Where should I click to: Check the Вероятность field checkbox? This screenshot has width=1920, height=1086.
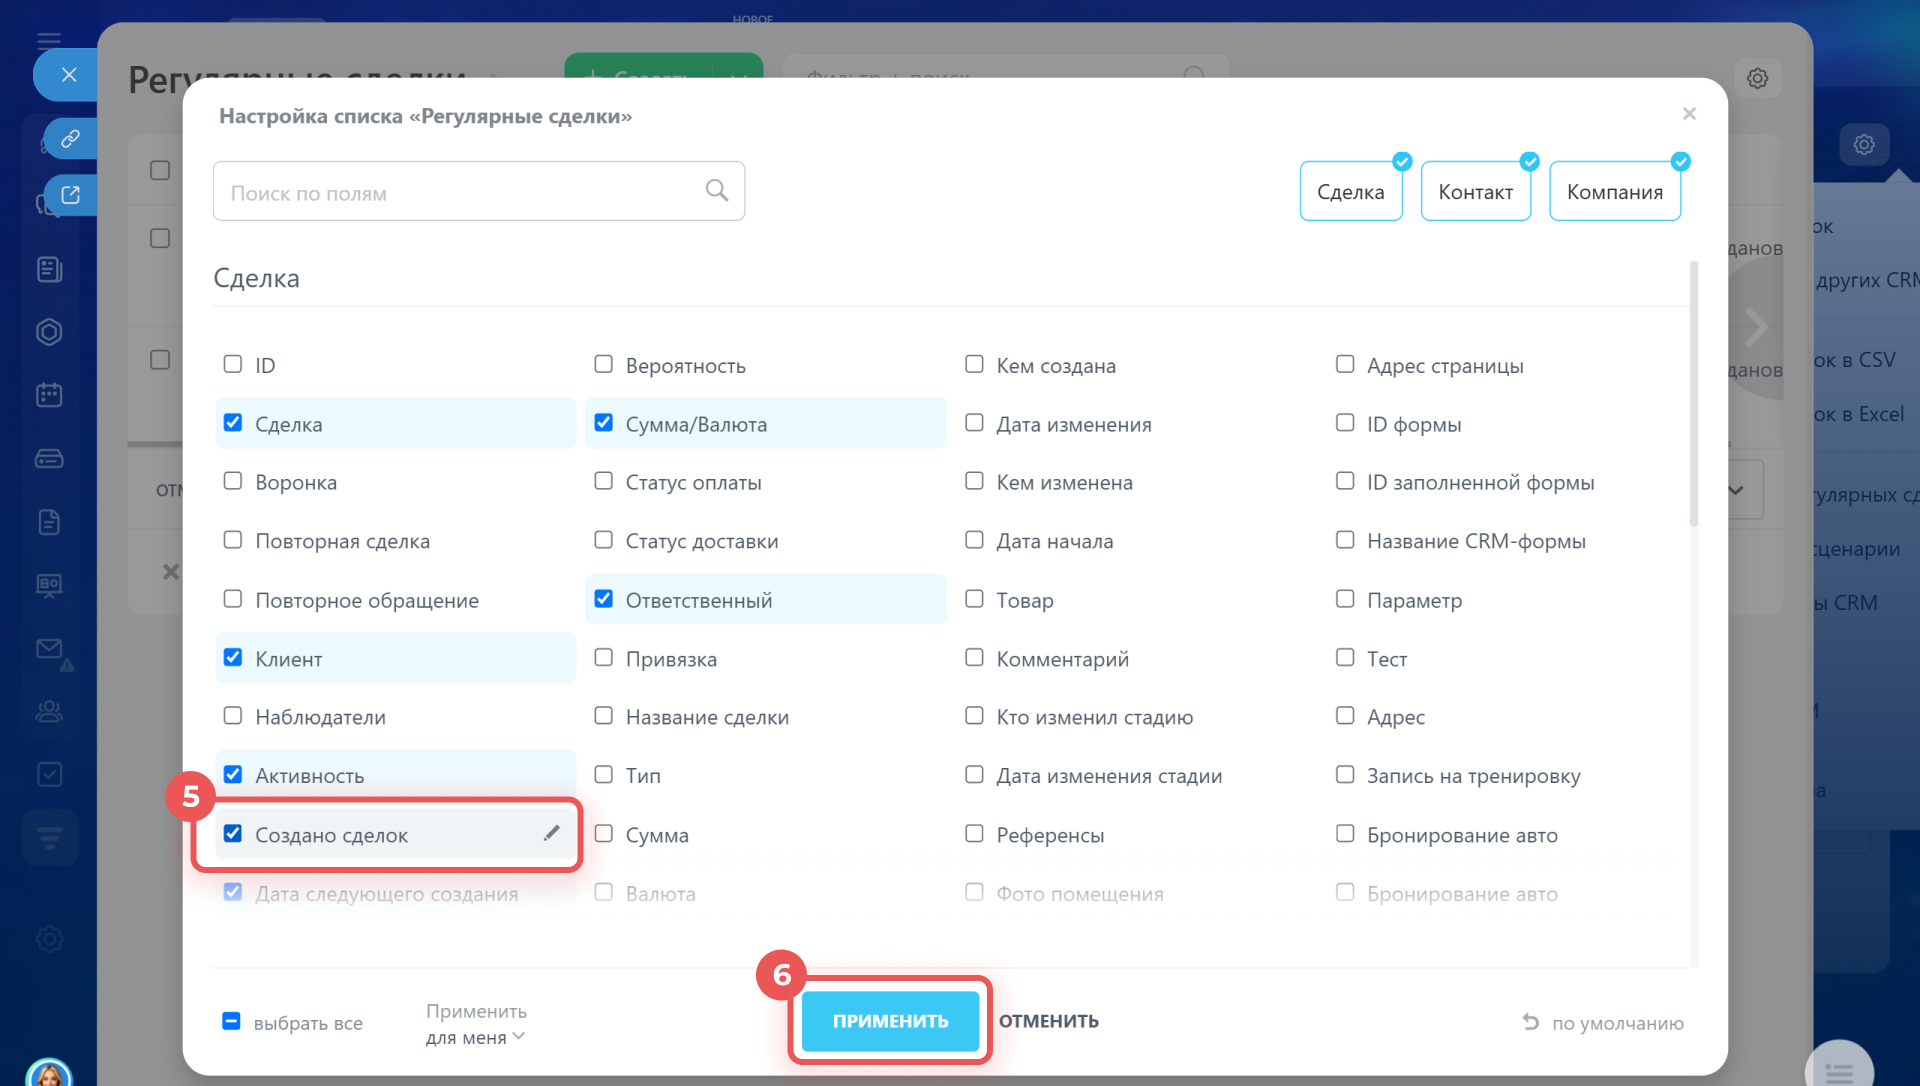coord(603,364)
